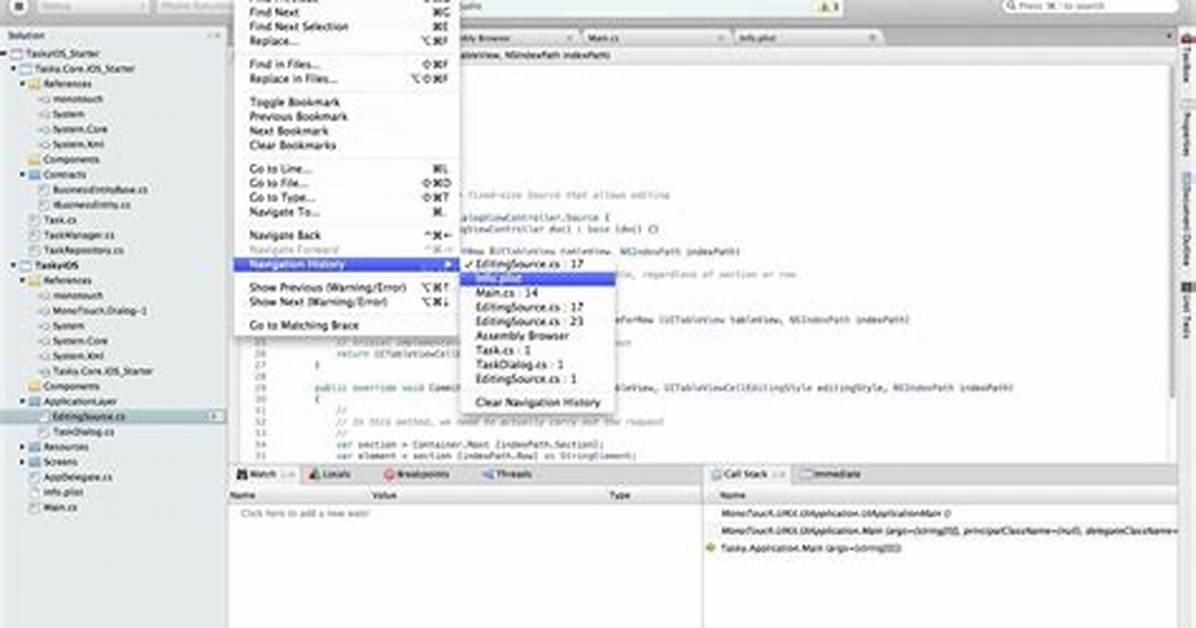Click Clear Navigation History
The height and width of the screenshot is (628, 1196).
pyautogui.click(x=538, y=403)
